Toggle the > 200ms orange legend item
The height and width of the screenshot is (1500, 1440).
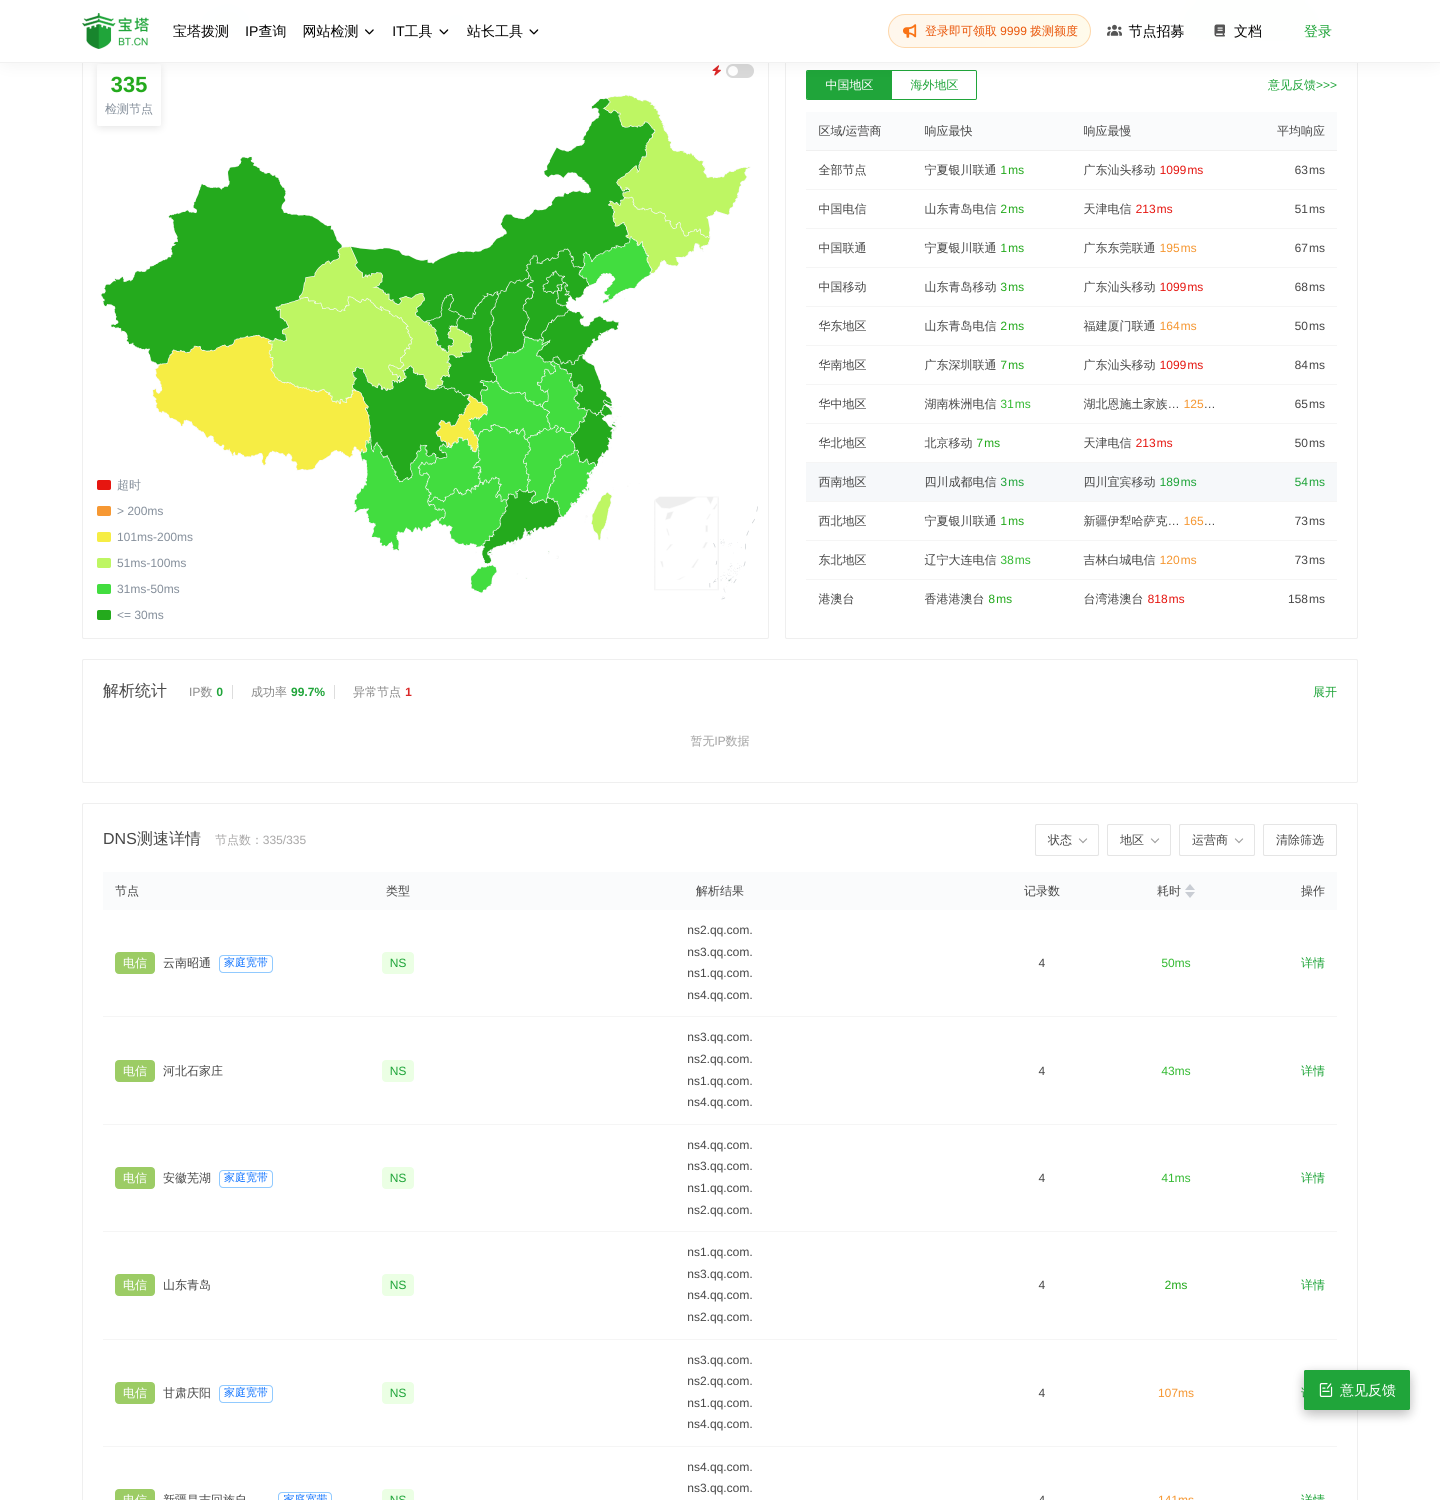130,511
